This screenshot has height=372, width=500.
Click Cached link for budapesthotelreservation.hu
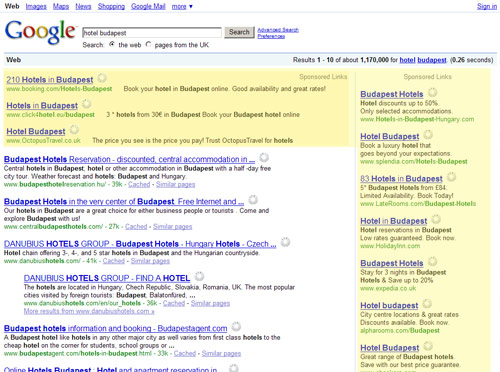point(139,184)
